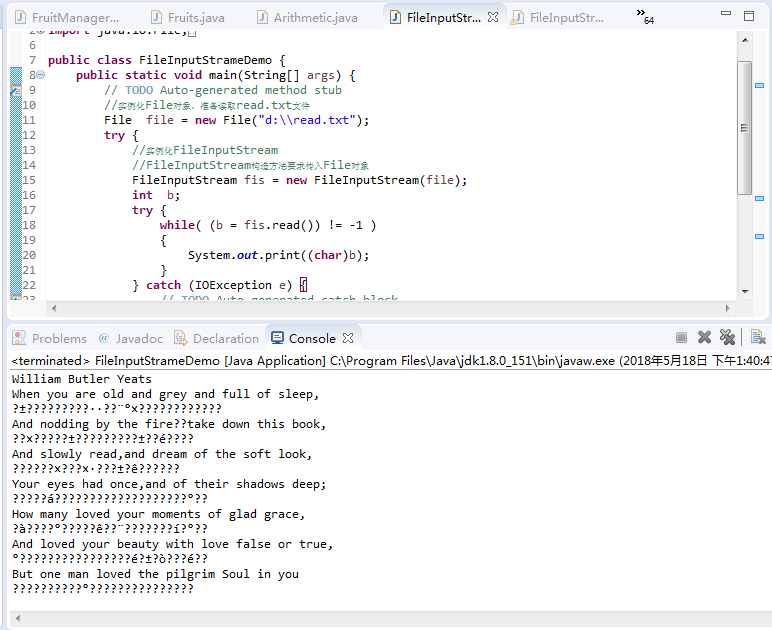The height and width of the screenshot is (630, 772).
Task: Close the Console view tab
Action: pos(348,338)
